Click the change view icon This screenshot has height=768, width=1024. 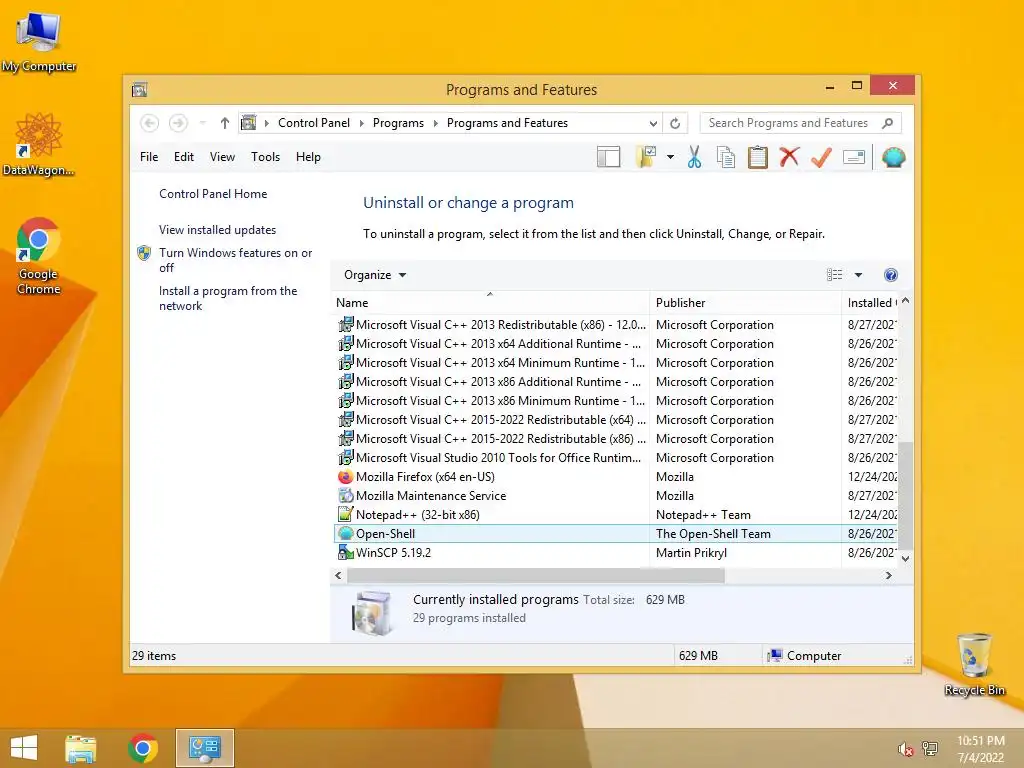(835, 275)
